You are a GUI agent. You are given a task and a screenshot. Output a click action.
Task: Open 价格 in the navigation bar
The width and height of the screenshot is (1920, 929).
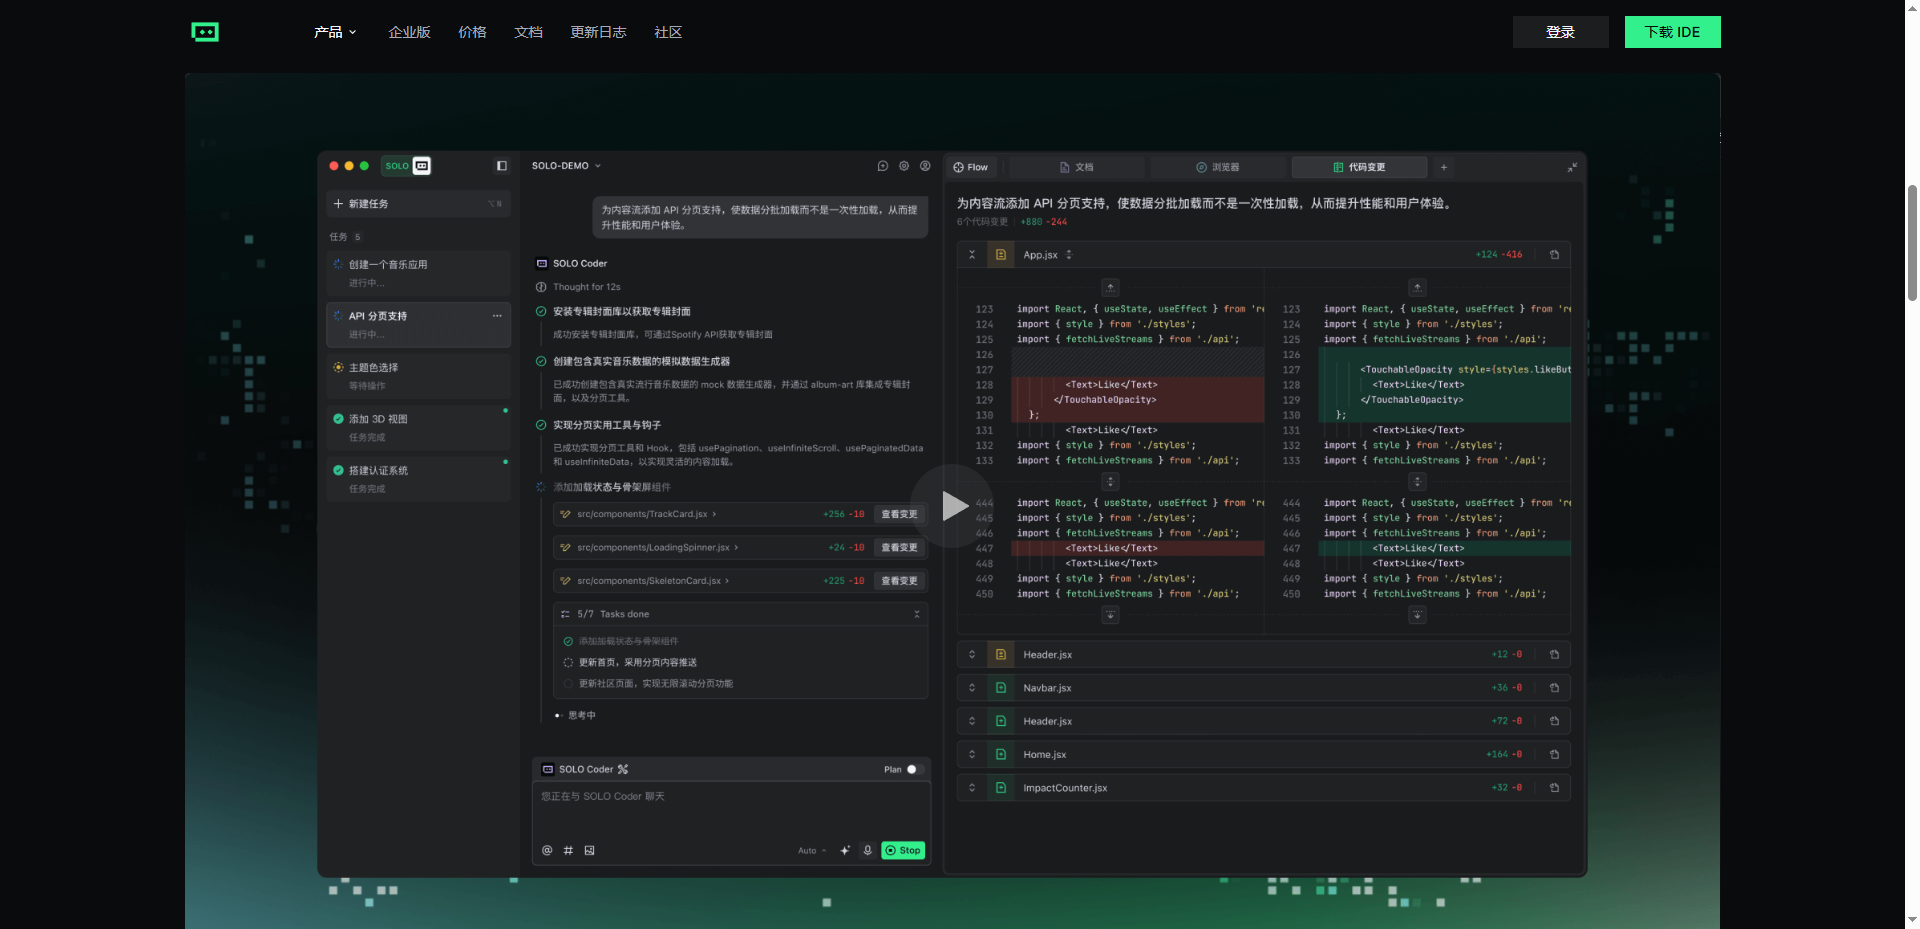pyautogui.click(x=472, y=32)
